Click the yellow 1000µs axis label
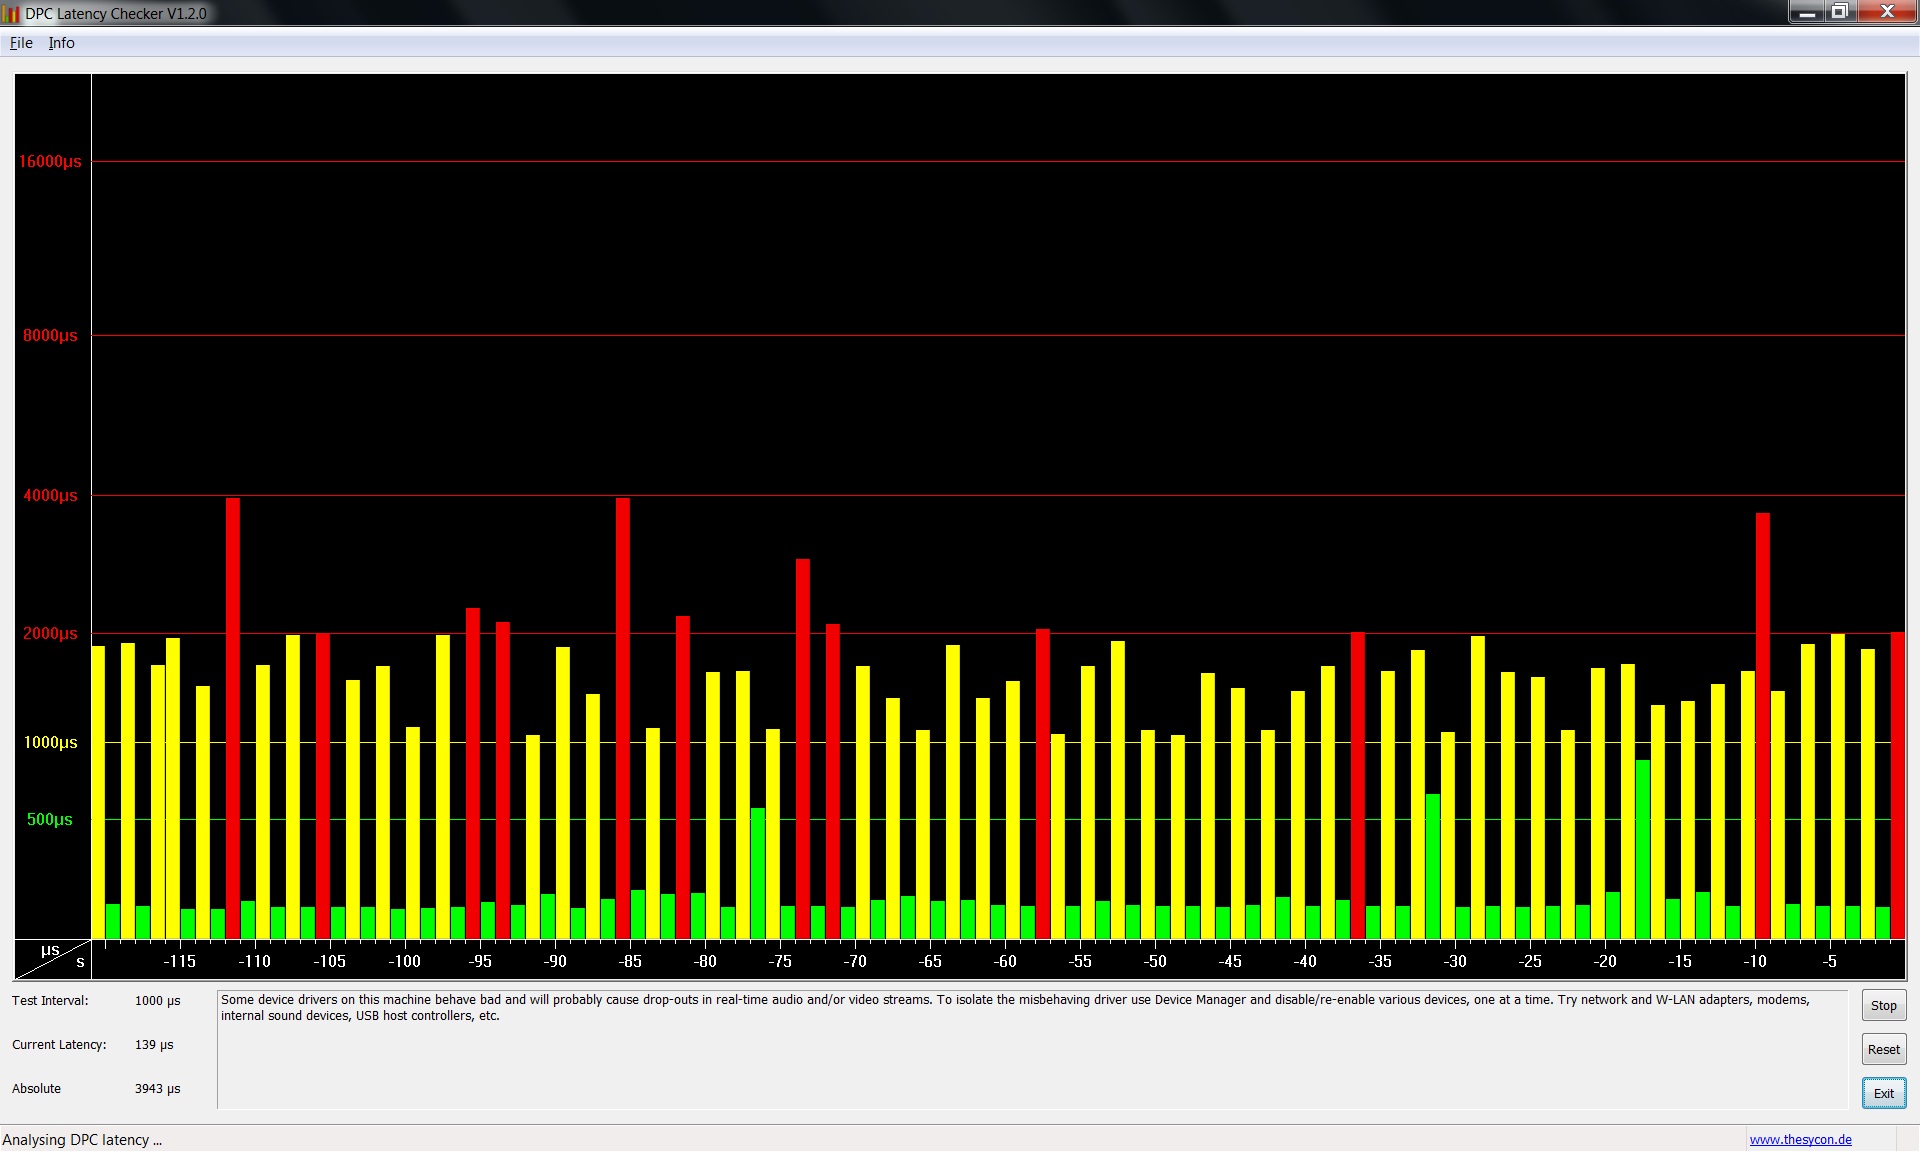Screen dimensions: 1920x1152 click(50, 742)
